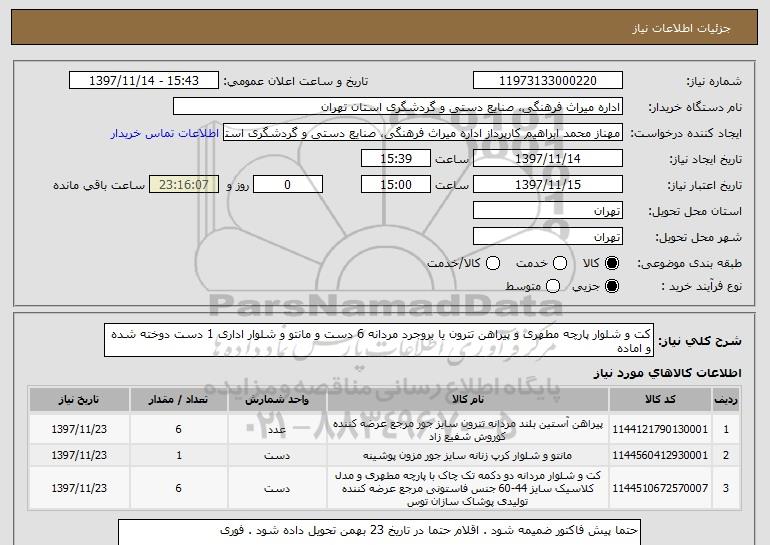Click the validity time field 15:00
This screenshot has width=770, height=545.
tap(396, 185)
